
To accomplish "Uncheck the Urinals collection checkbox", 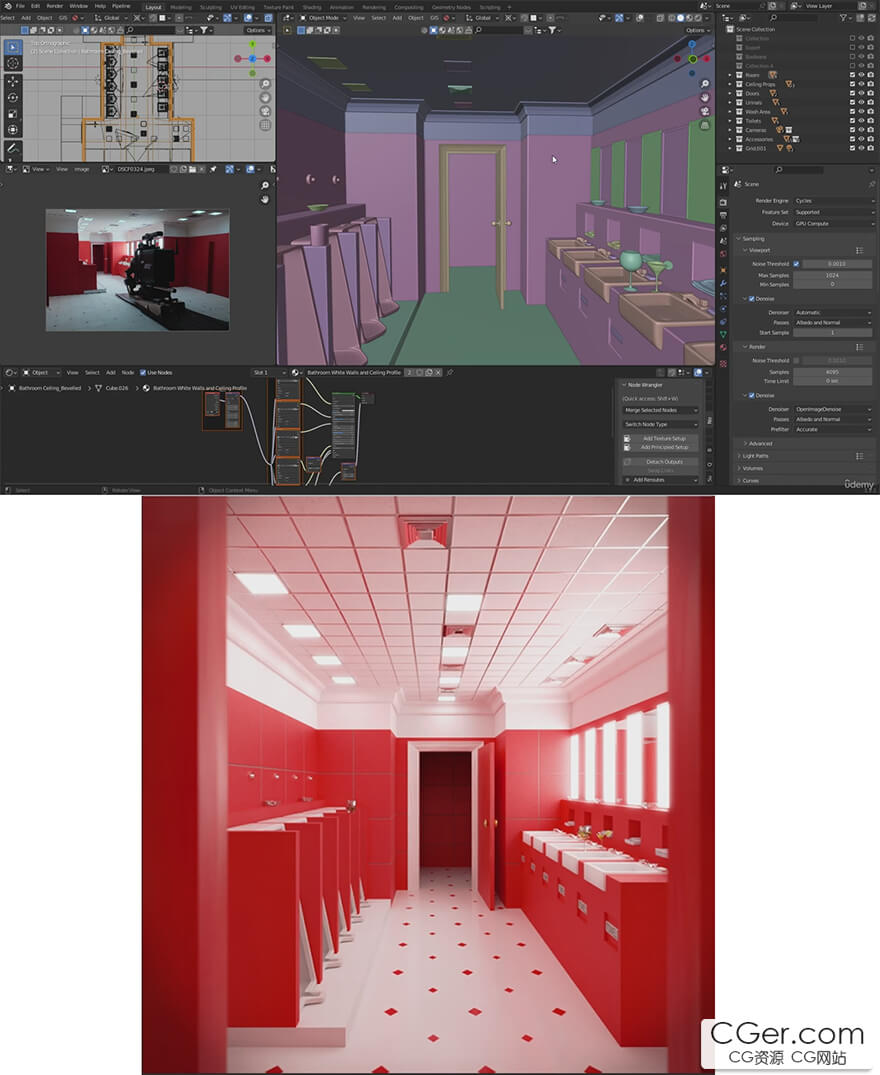I will coord(852,102).
